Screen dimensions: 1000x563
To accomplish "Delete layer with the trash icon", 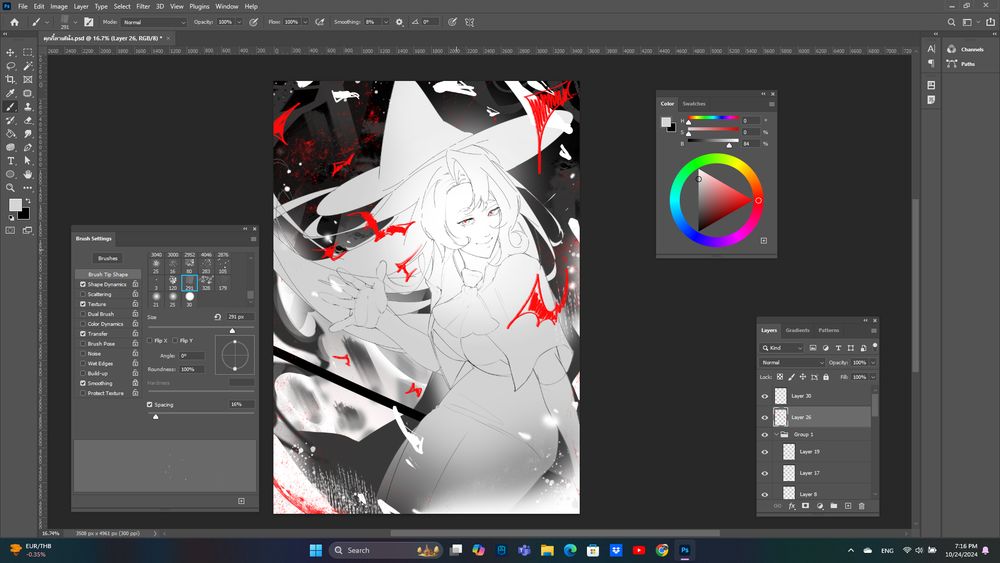I will (x=862, y=506).
